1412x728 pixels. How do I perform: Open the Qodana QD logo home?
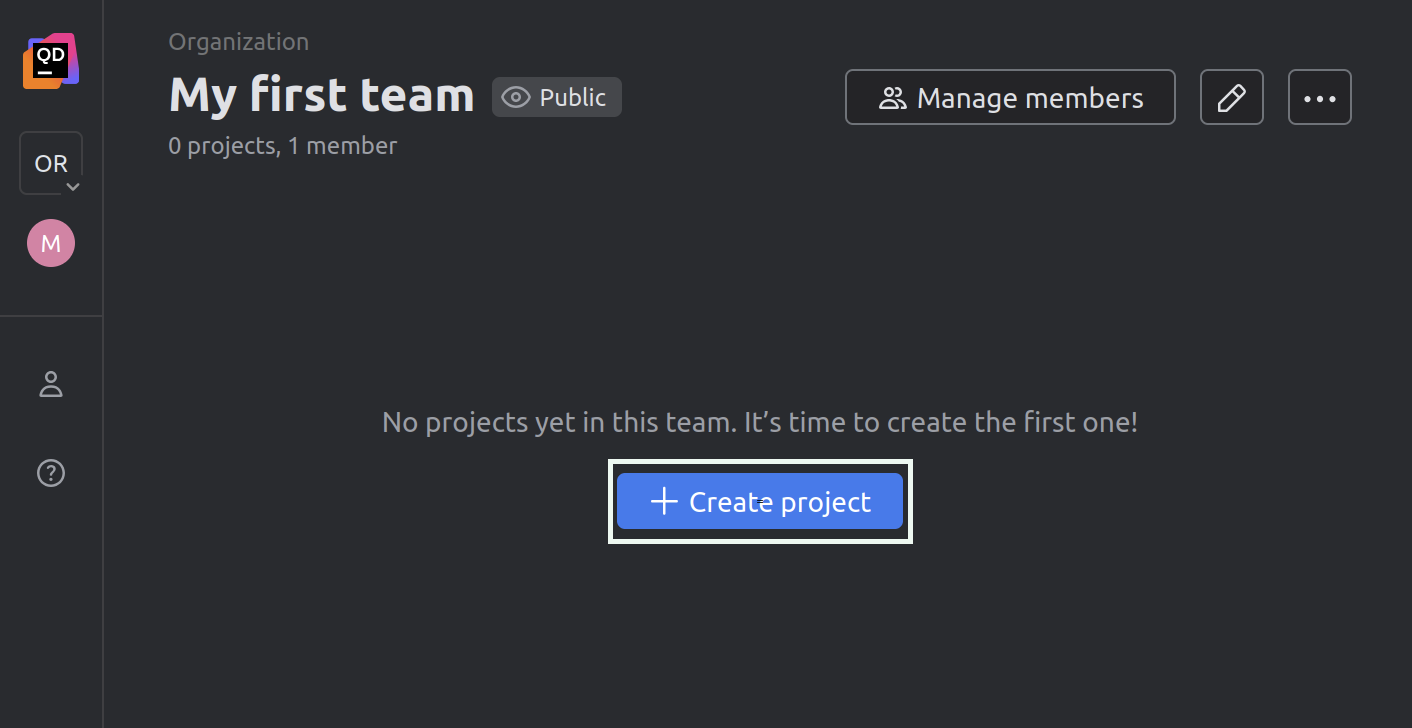pos(51,61)
